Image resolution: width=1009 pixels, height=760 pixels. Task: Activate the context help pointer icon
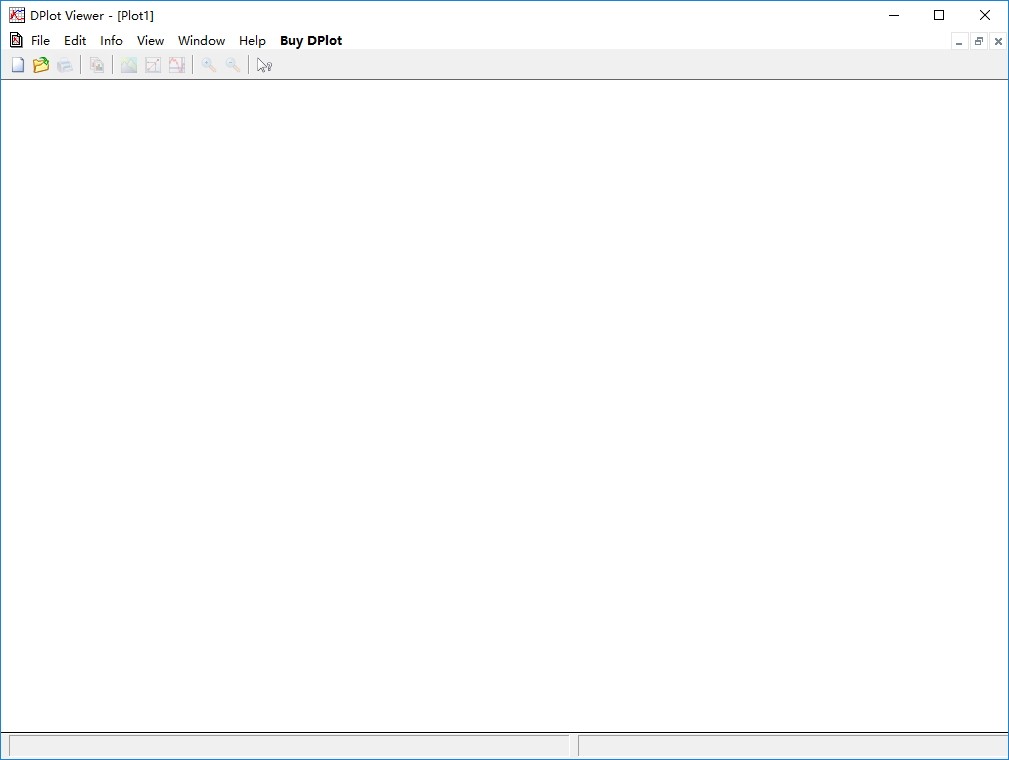[264, 65]
